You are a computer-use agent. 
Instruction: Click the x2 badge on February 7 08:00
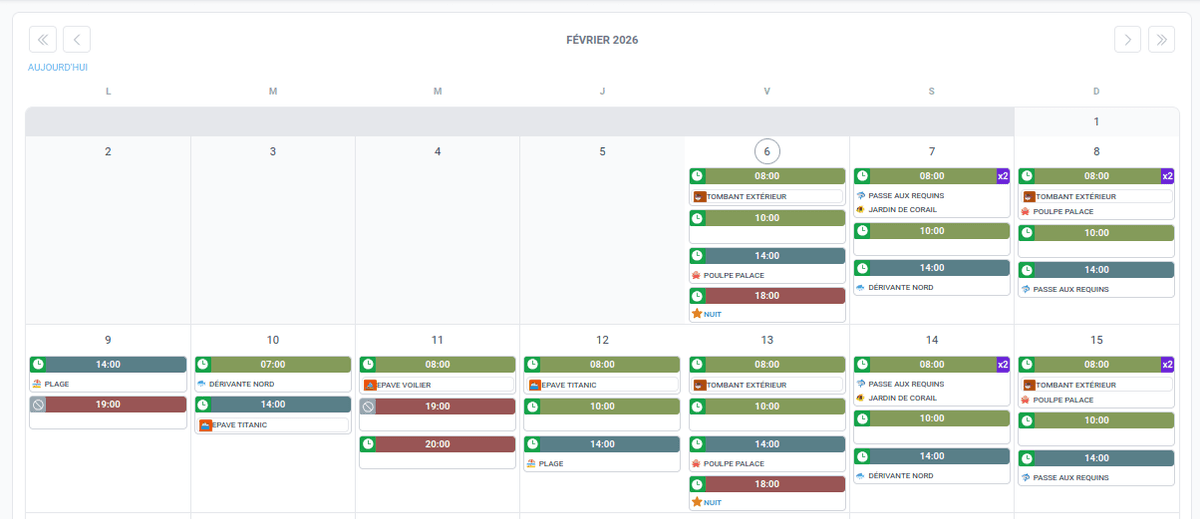point(1003,176)
